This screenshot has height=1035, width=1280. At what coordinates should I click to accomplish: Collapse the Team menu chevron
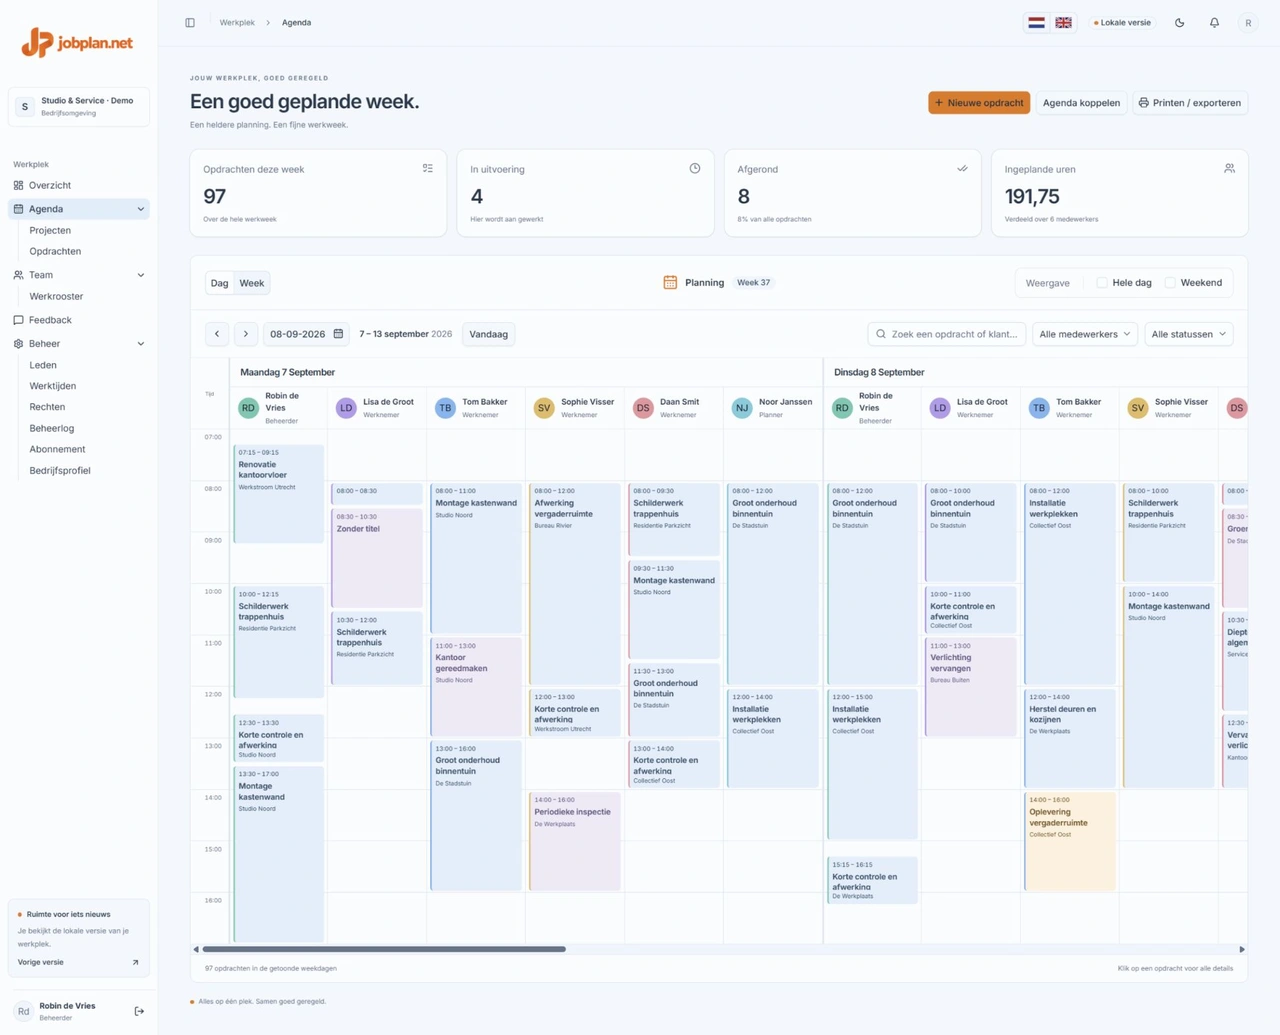141,275
